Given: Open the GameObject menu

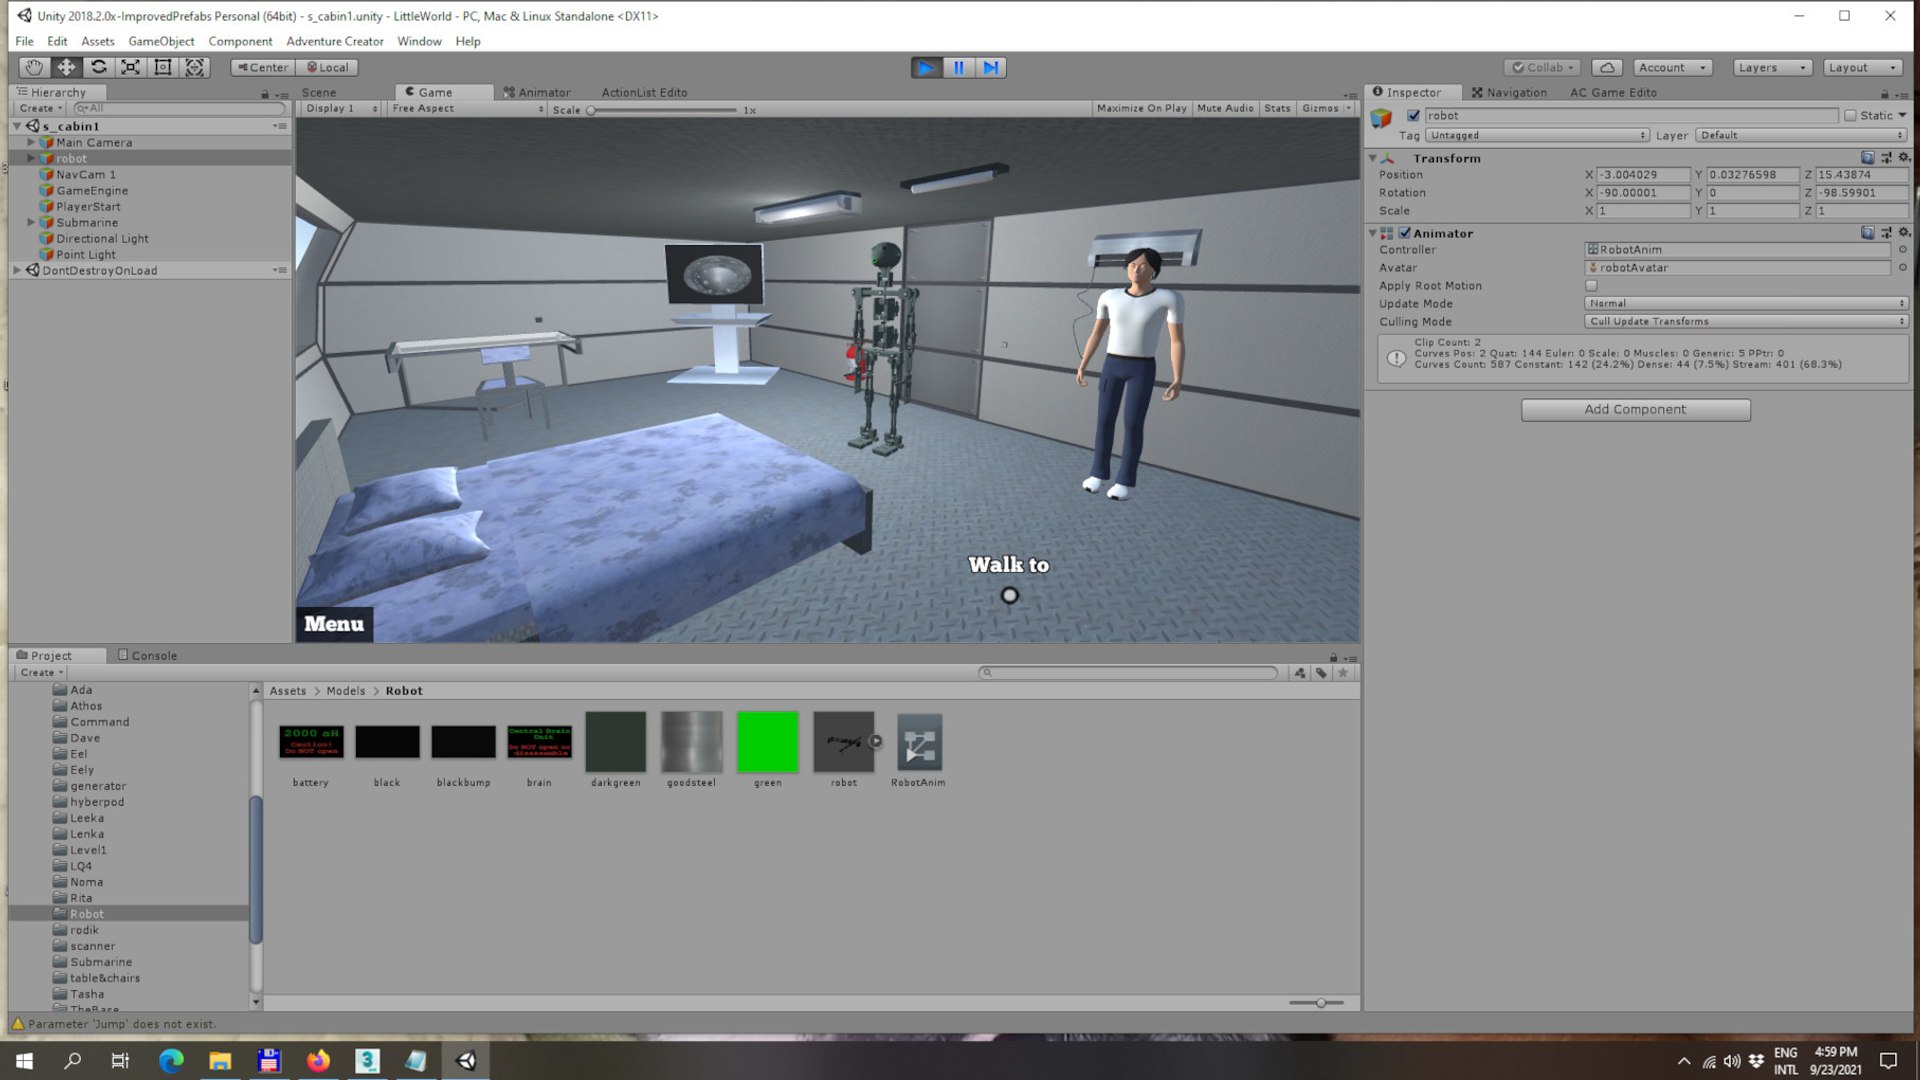Looking at the screenshot, I should tap(161, 41).
